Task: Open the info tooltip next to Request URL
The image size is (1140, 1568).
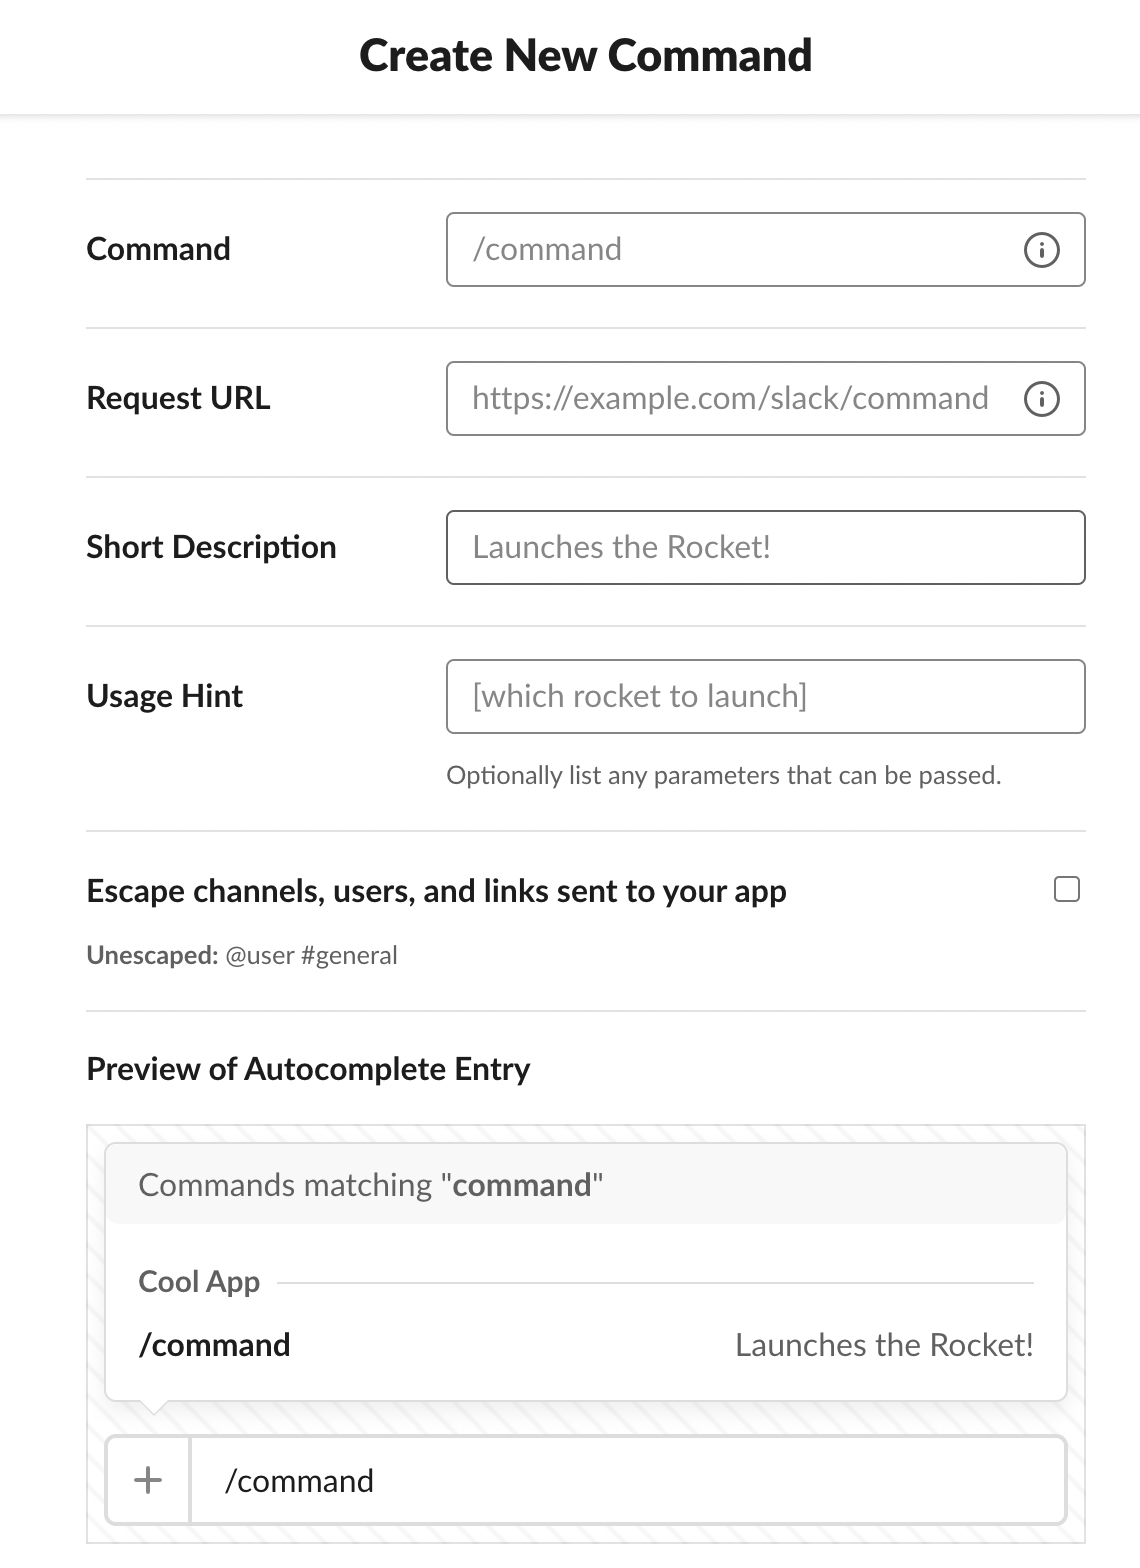Action: tap(1041, 398)
